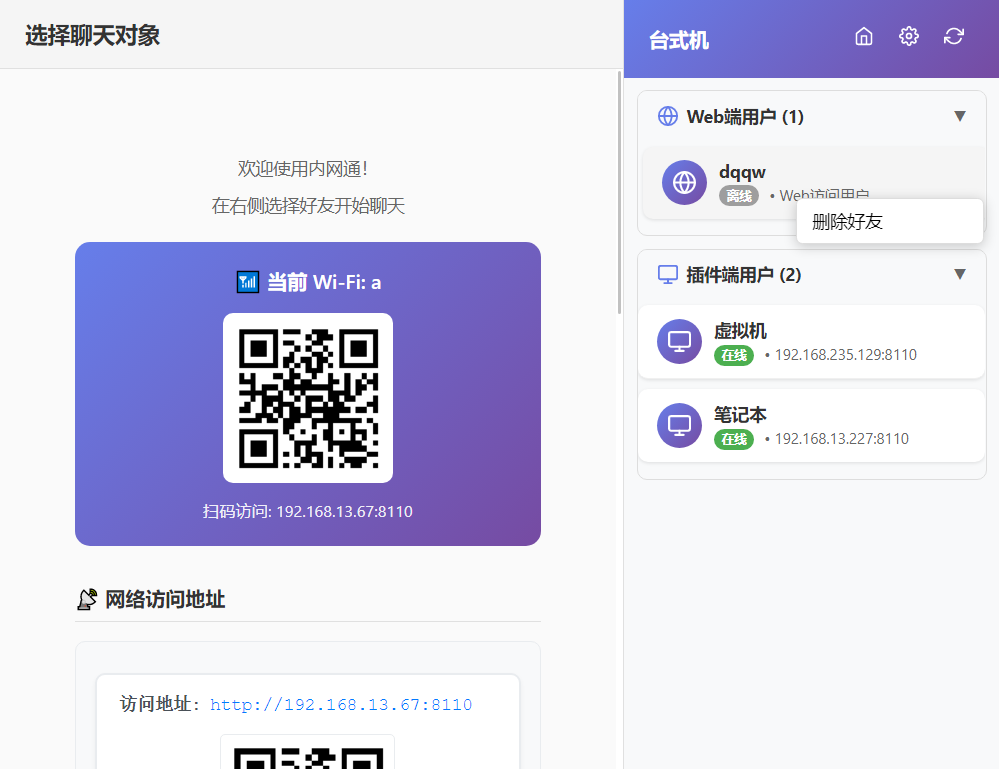Click the 虚拟机 monitor avatar icon
Viewport: 999px width, 769px height.
(x=679, y=341)
